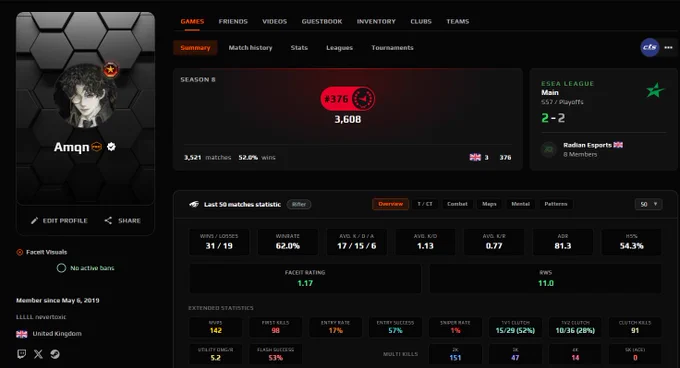The width and height of the screenshot is (680, 368).
Task: Open the Inventory tab
Action: 376,21
